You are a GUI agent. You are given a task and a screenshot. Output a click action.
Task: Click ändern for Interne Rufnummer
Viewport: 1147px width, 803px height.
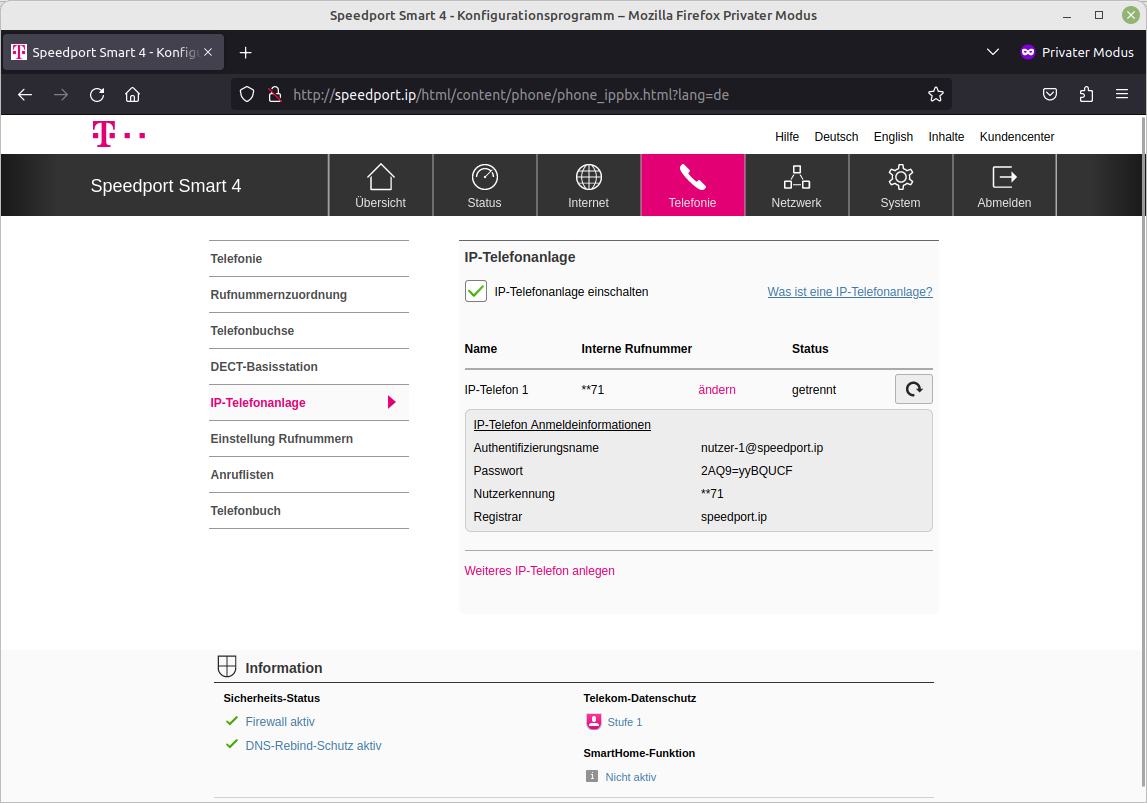click(717, 389)
